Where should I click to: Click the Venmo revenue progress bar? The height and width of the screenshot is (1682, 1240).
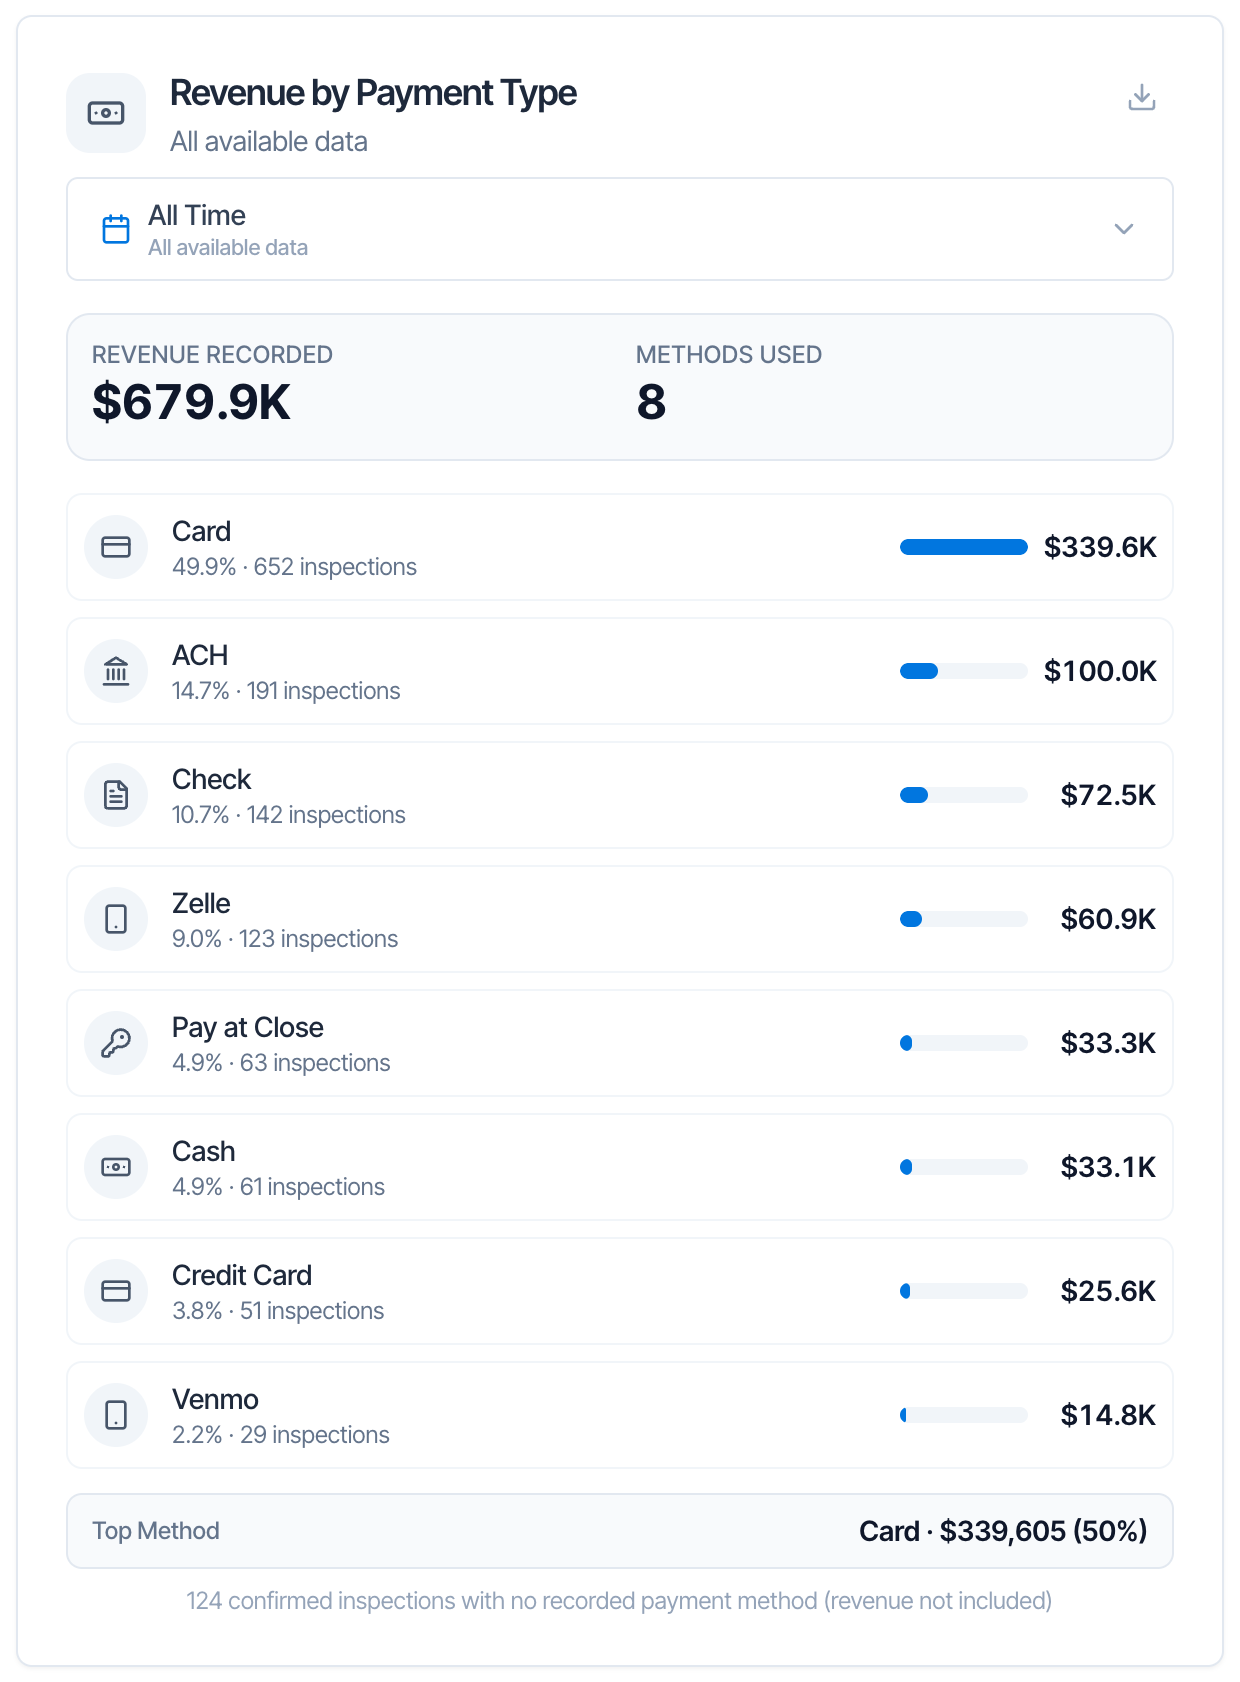point(964,1415)
